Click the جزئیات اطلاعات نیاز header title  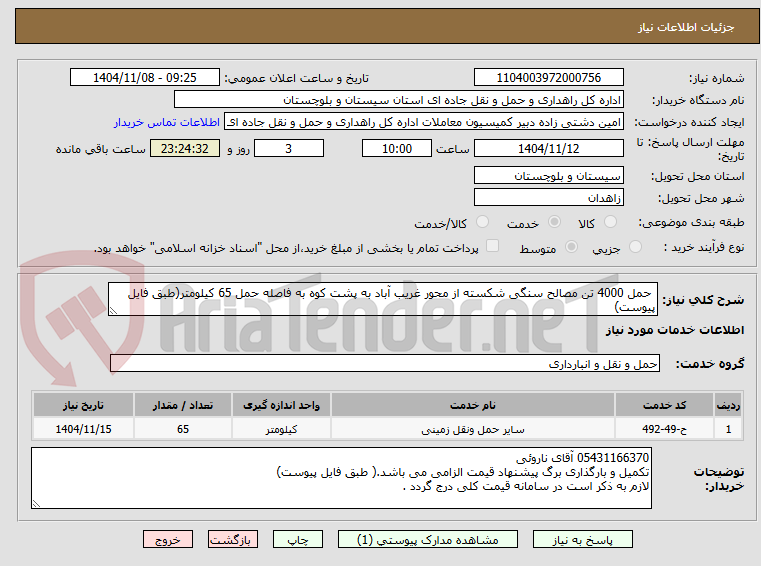686,27
